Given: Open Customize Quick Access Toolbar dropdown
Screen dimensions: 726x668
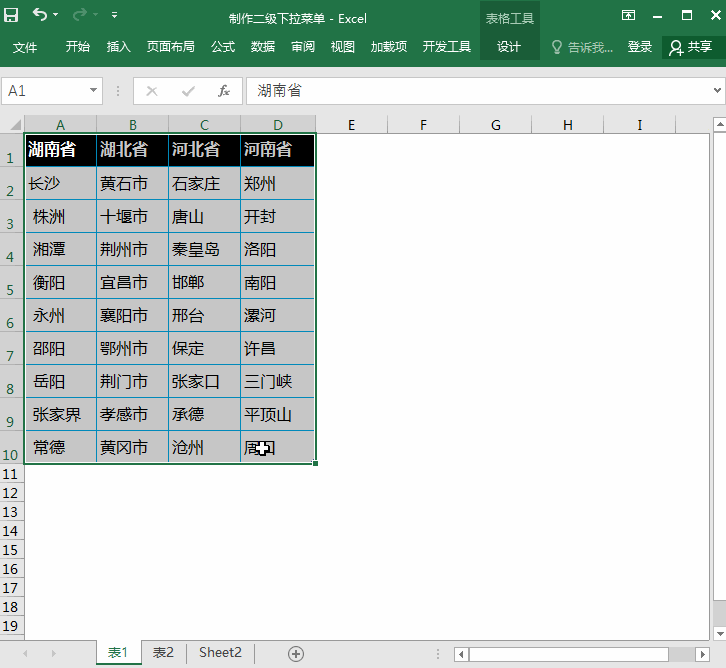Looking at the screenshot, I should (x=115, y=16).
